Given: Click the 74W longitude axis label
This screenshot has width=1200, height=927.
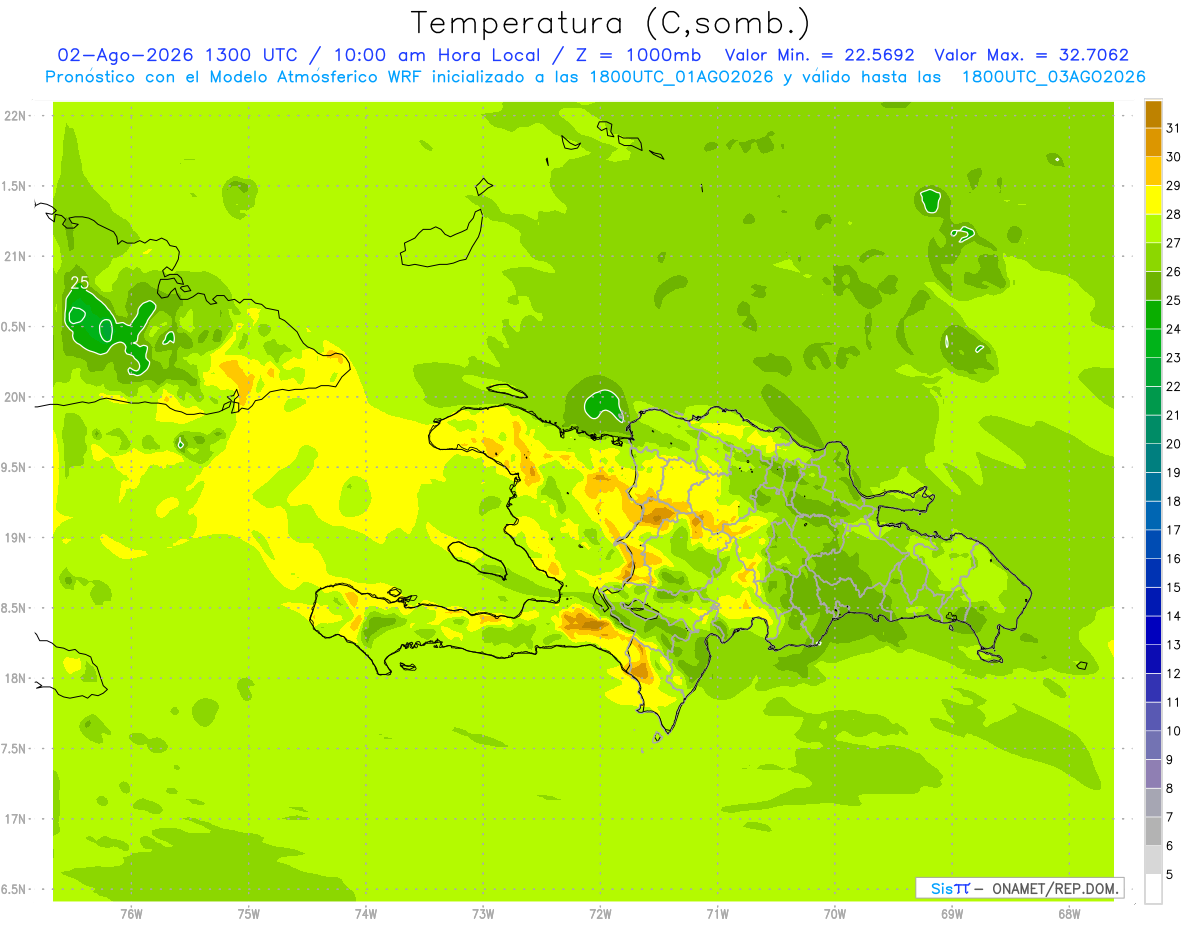Looking at the screenshot, I should pos(366,914).
